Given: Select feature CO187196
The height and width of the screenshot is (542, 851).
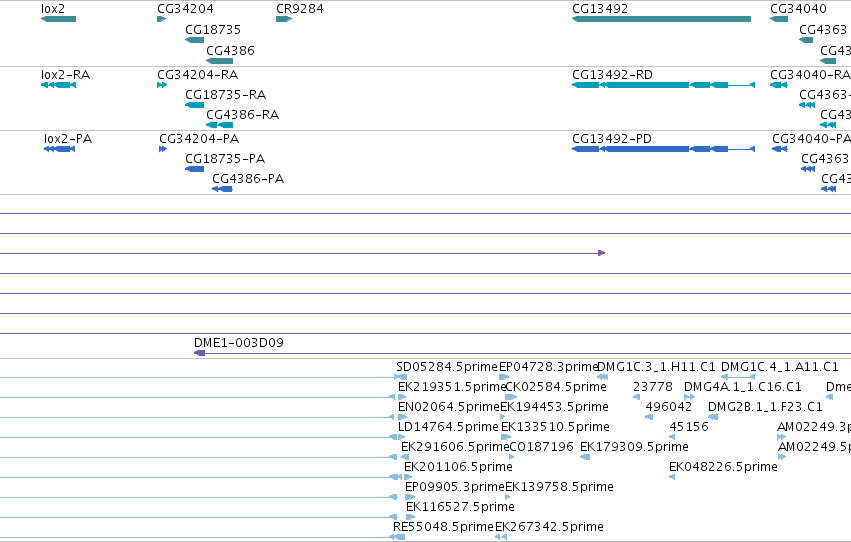Looking at the screenshot, I should pos(511,457).
